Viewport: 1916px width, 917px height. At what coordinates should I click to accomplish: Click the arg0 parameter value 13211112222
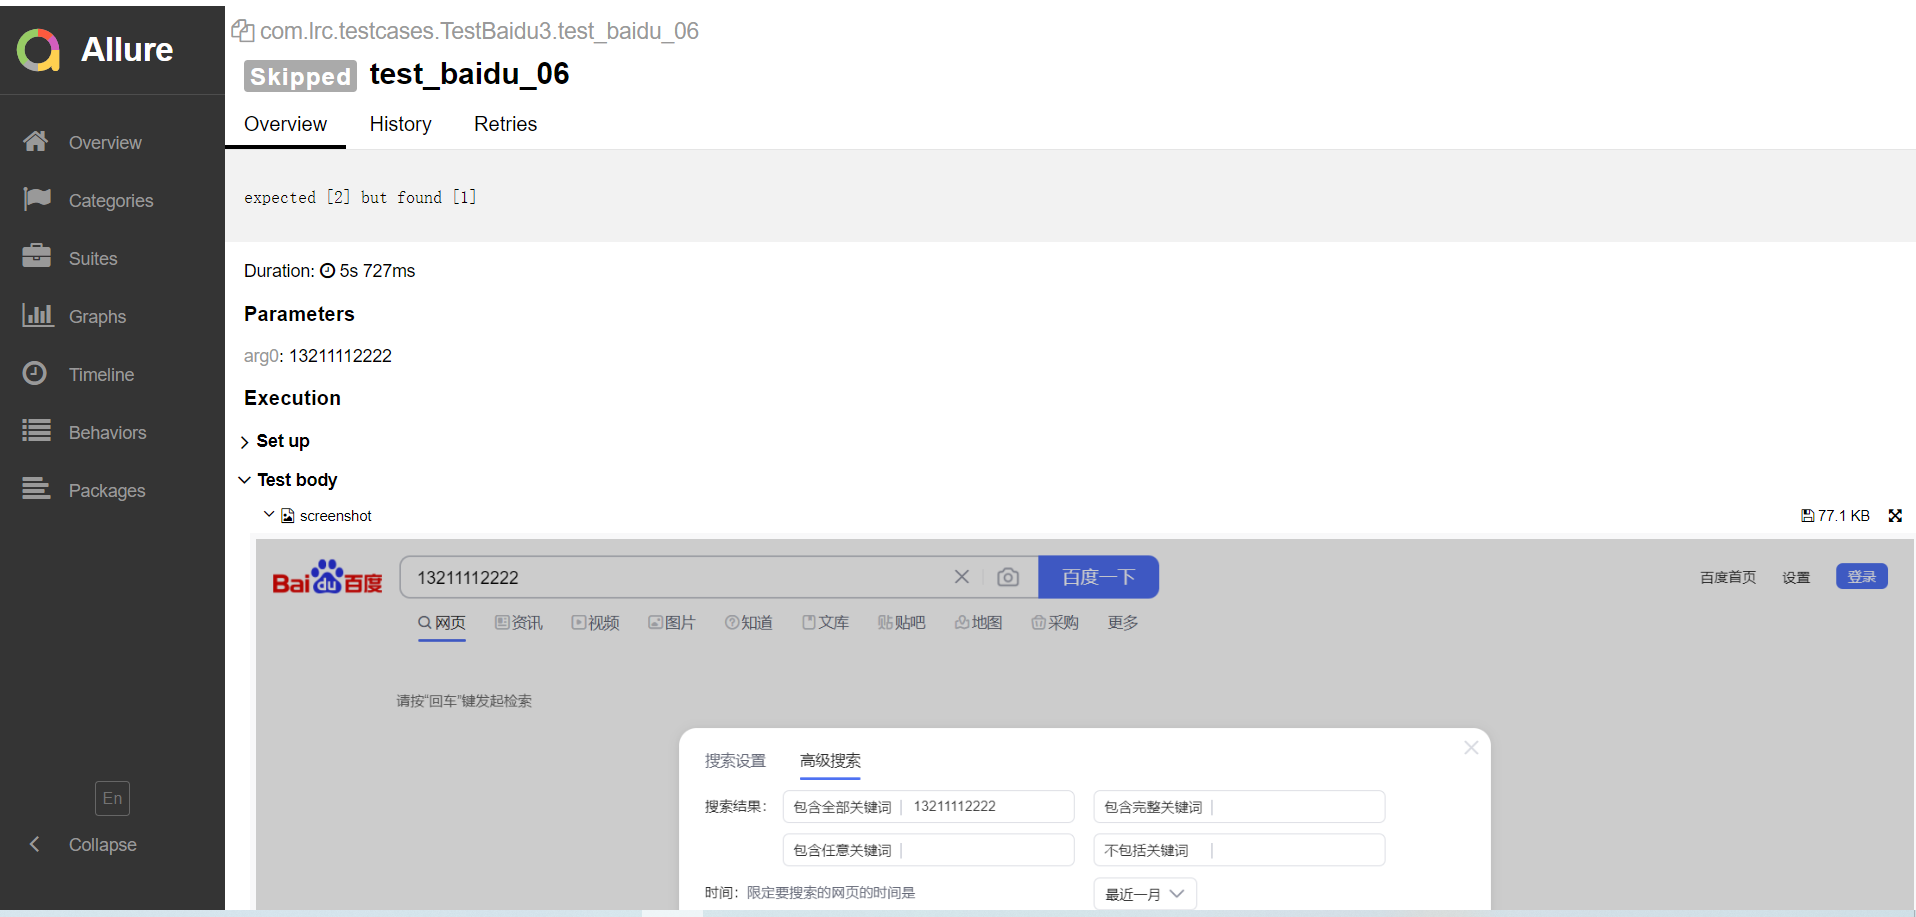click(x=340, y=356)
